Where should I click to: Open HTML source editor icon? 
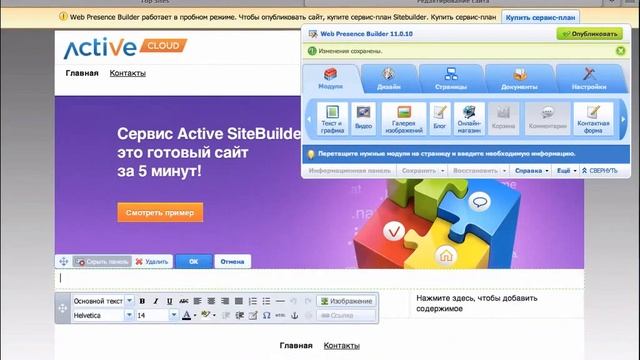point(280,316)
